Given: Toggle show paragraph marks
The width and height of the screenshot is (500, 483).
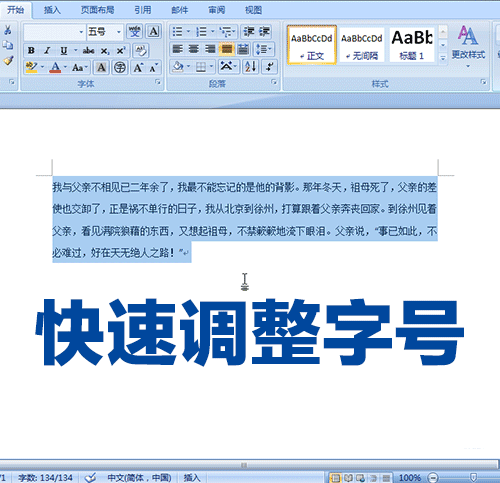Looking at the screenshot, I should pos(269,67).
